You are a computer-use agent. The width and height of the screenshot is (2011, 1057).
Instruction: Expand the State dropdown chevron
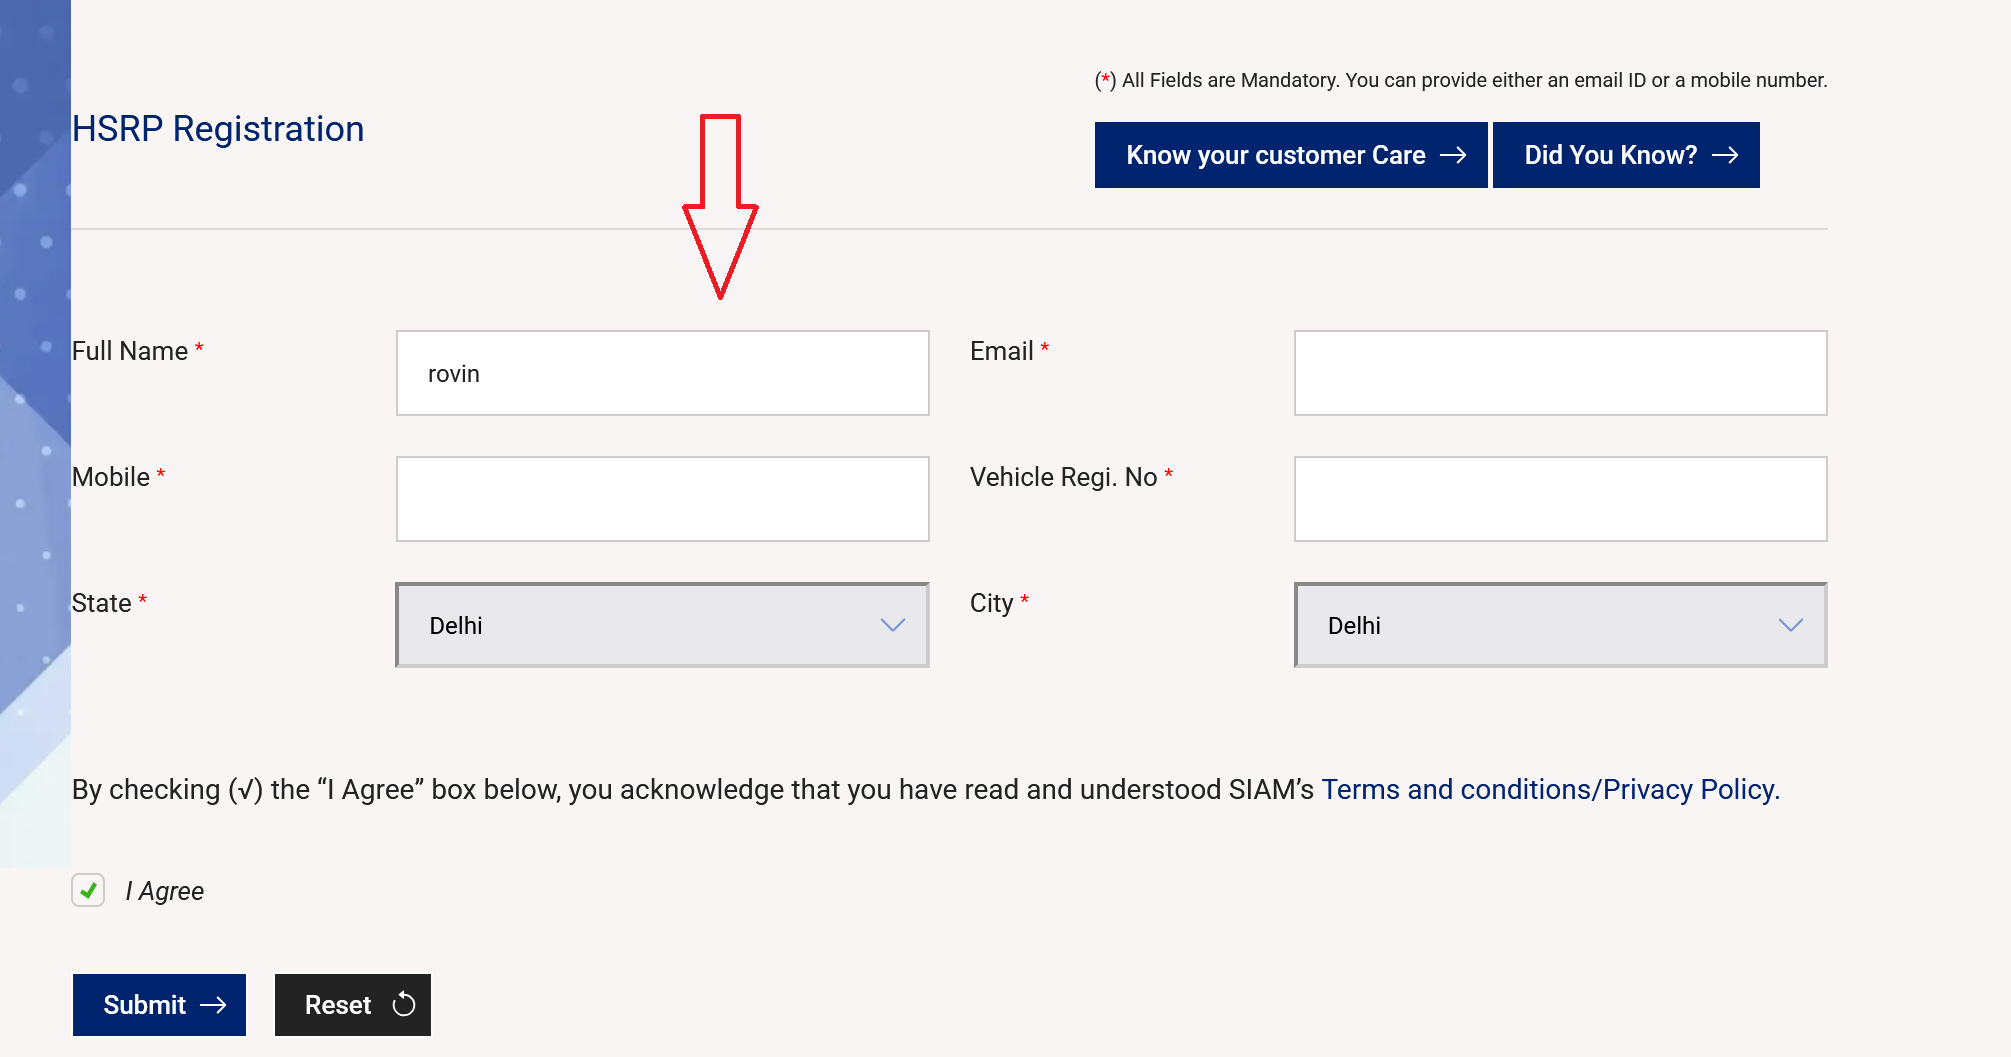[x=892, y=625]
